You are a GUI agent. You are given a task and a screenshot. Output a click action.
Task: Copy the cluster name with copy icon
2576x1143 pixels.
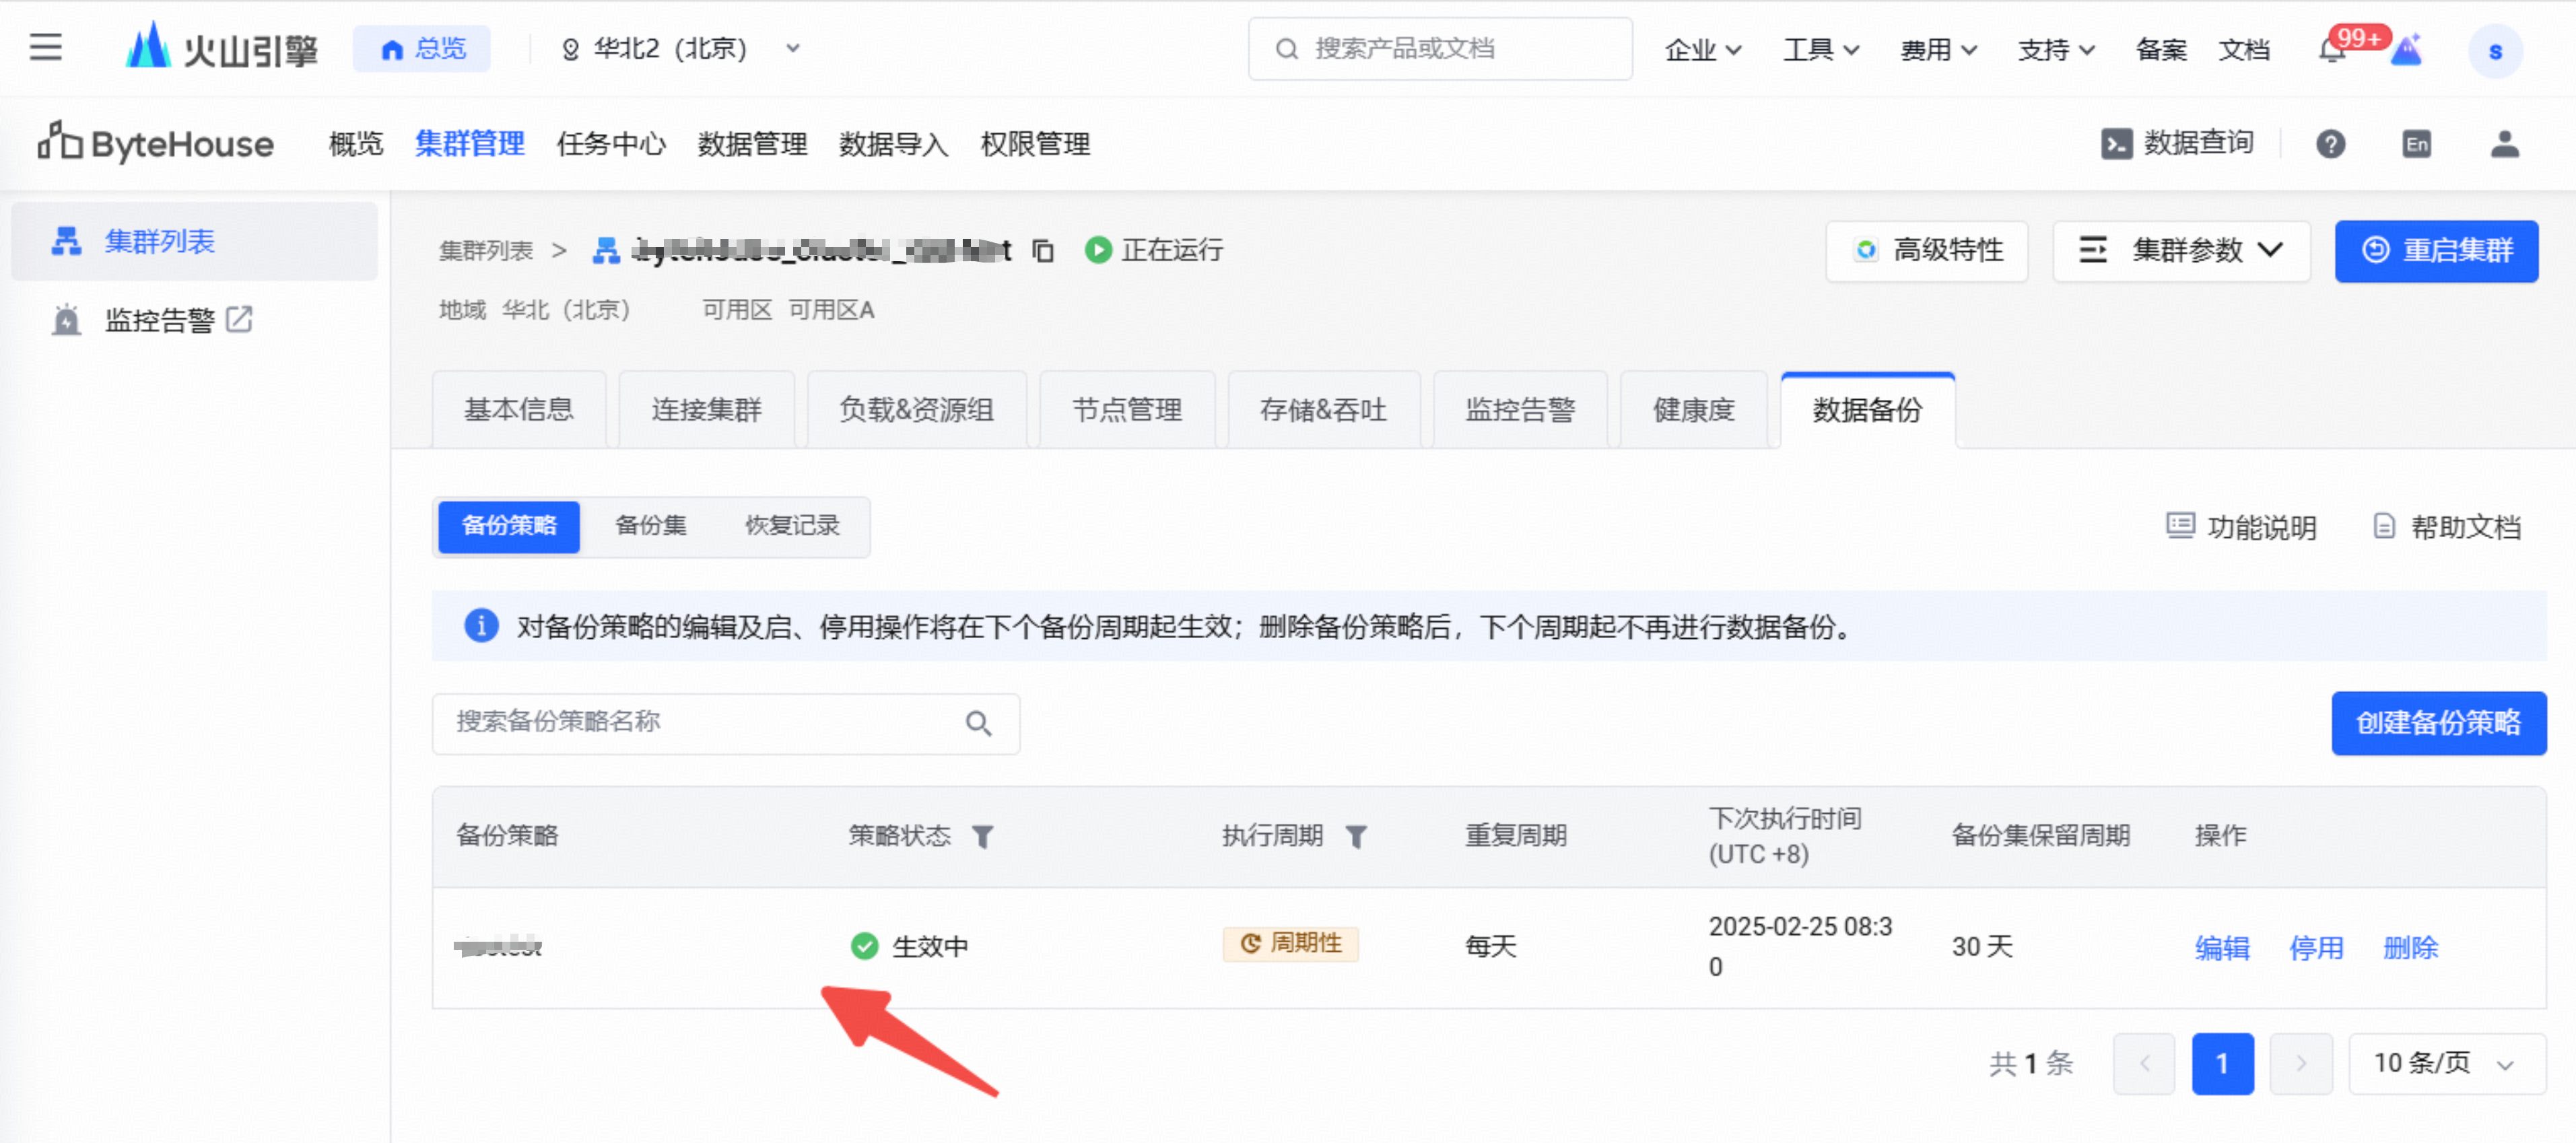[1043, 250]
